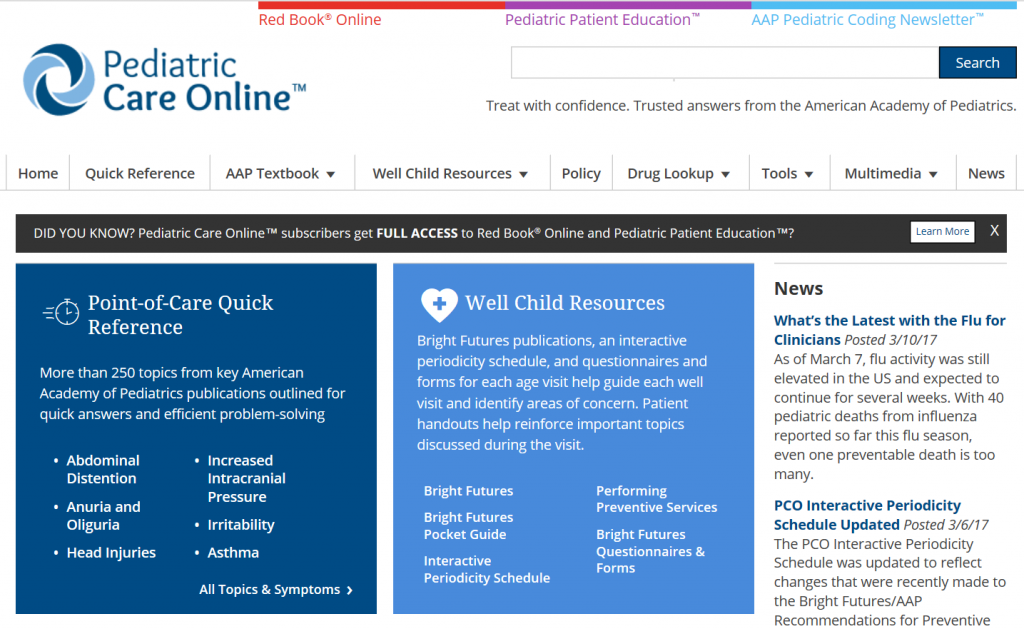Open Bright Futures Questionnaires & Forms link
Viewport: 1024px width, 629px height.
point(650,551)
